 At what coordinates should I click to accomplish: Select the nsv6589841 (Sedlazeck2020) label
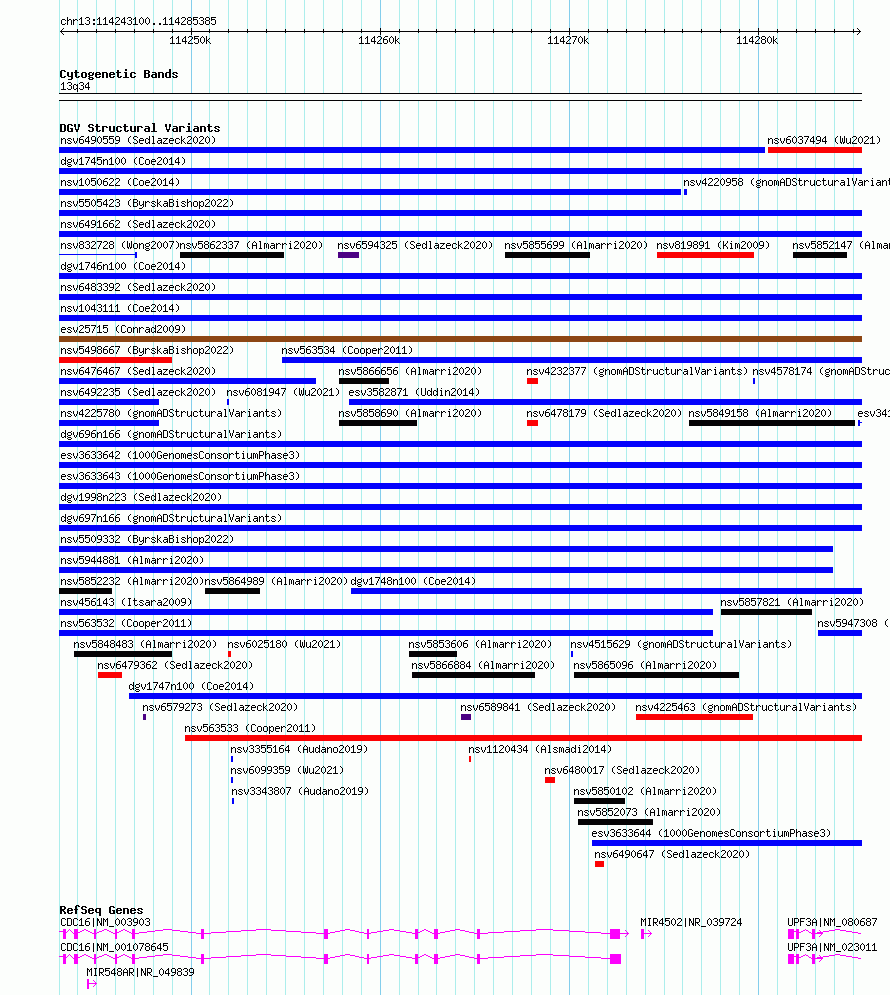click(538, 707)
